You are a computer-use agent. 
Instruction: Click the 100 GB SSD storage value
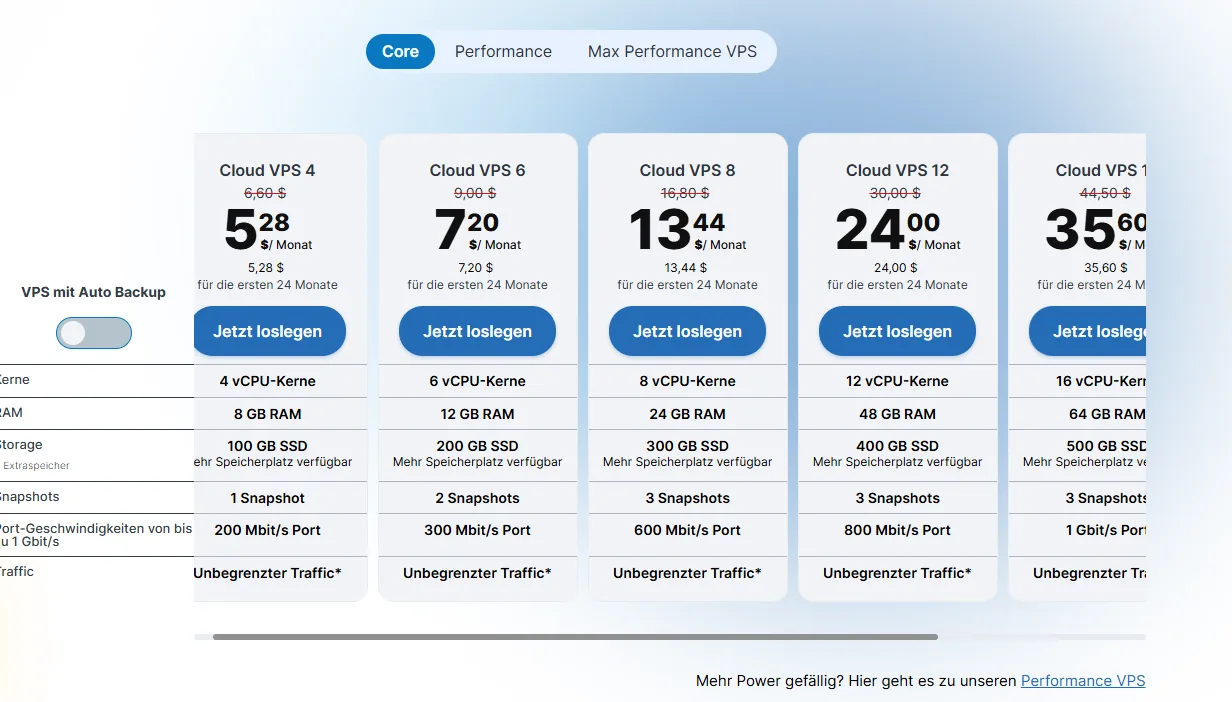tap(267, 446)
